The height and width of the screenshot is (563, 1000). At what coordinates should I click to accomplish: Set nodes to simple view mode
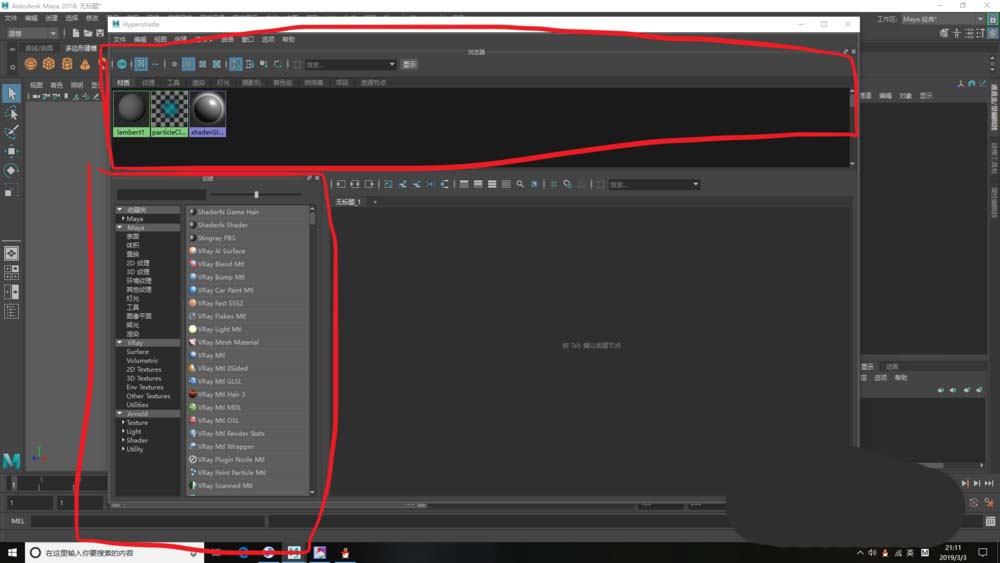pyautogui.click(x=464, y=184)
